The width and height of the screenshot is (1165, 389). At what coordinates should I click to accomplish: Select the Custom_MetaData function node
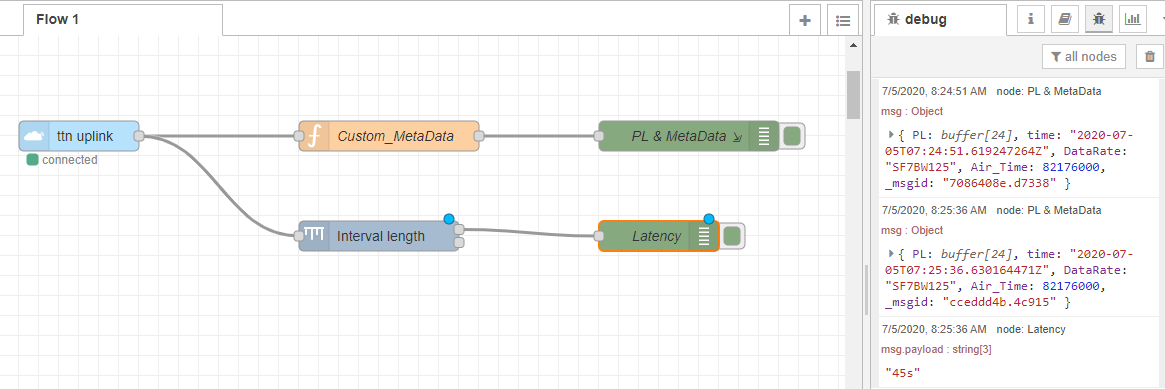click(389, 136)
